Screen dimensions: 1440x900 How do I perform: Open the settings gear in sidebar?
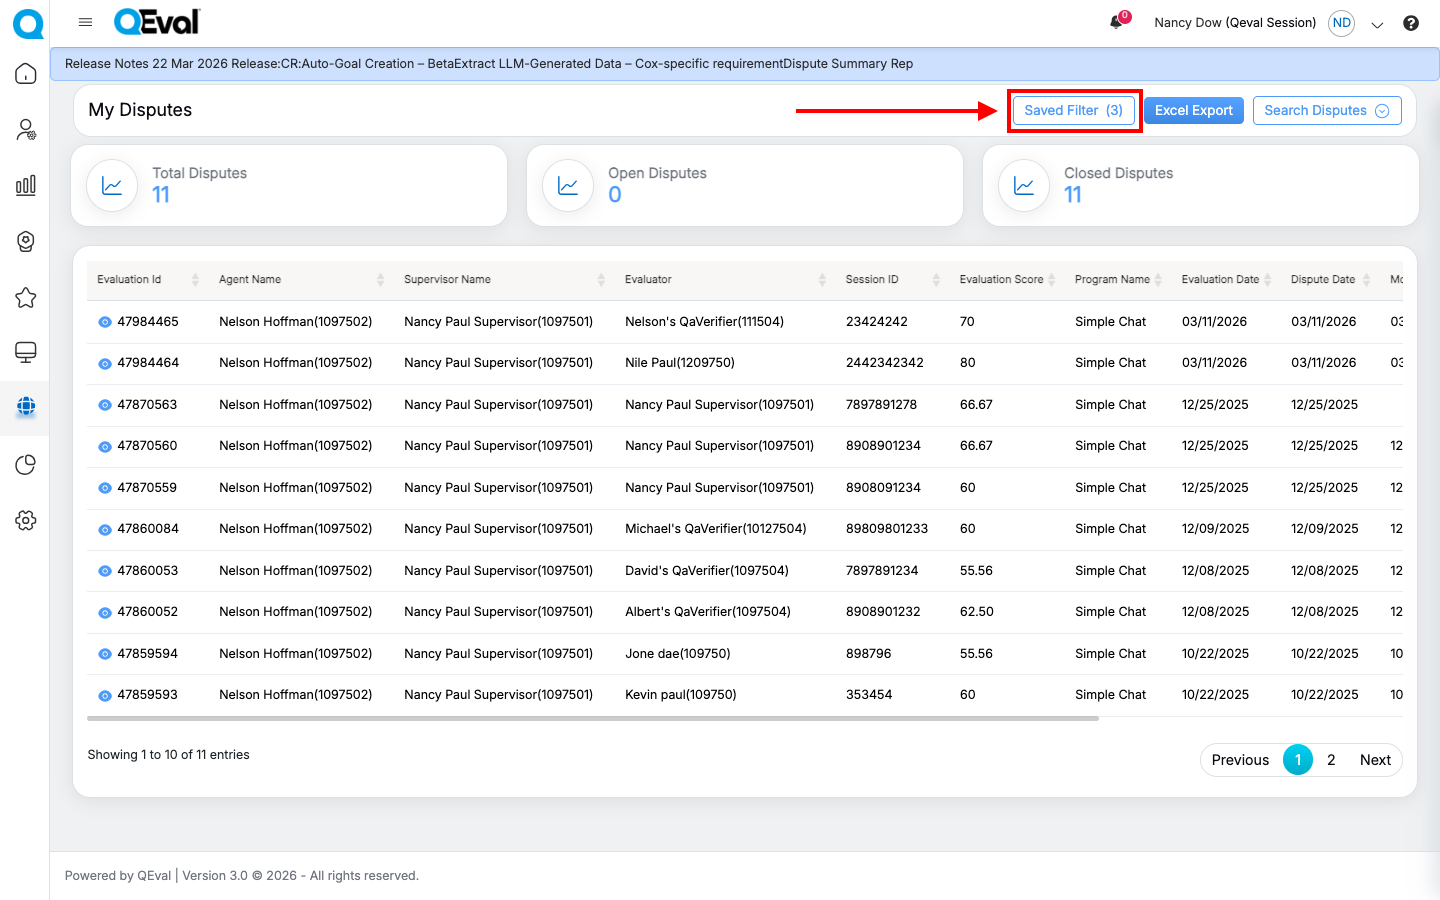pos(26,520)
